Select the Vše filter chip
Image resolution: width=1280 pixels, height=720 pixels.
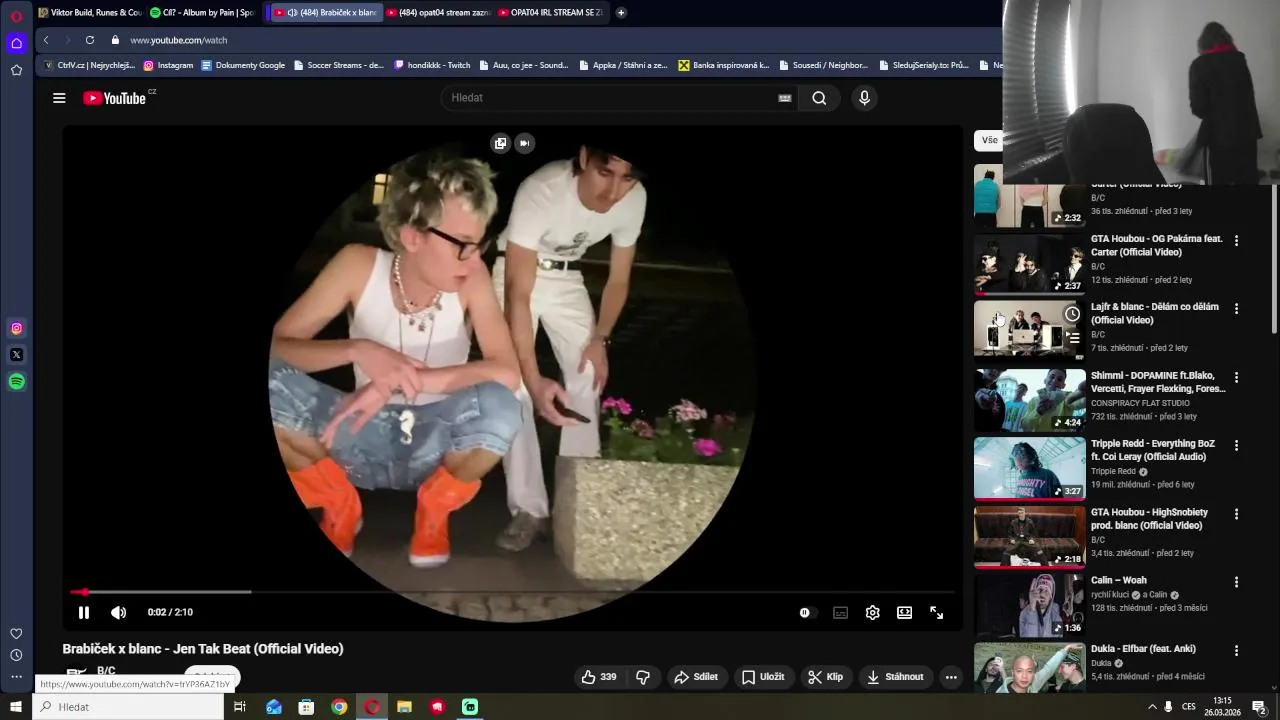988,140
